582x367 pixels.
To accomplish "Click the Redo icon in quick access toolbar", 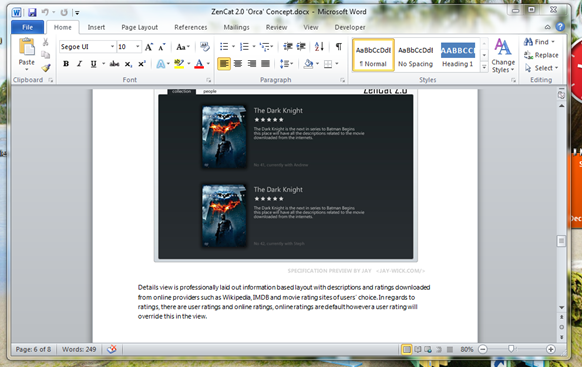I will 64,12.
